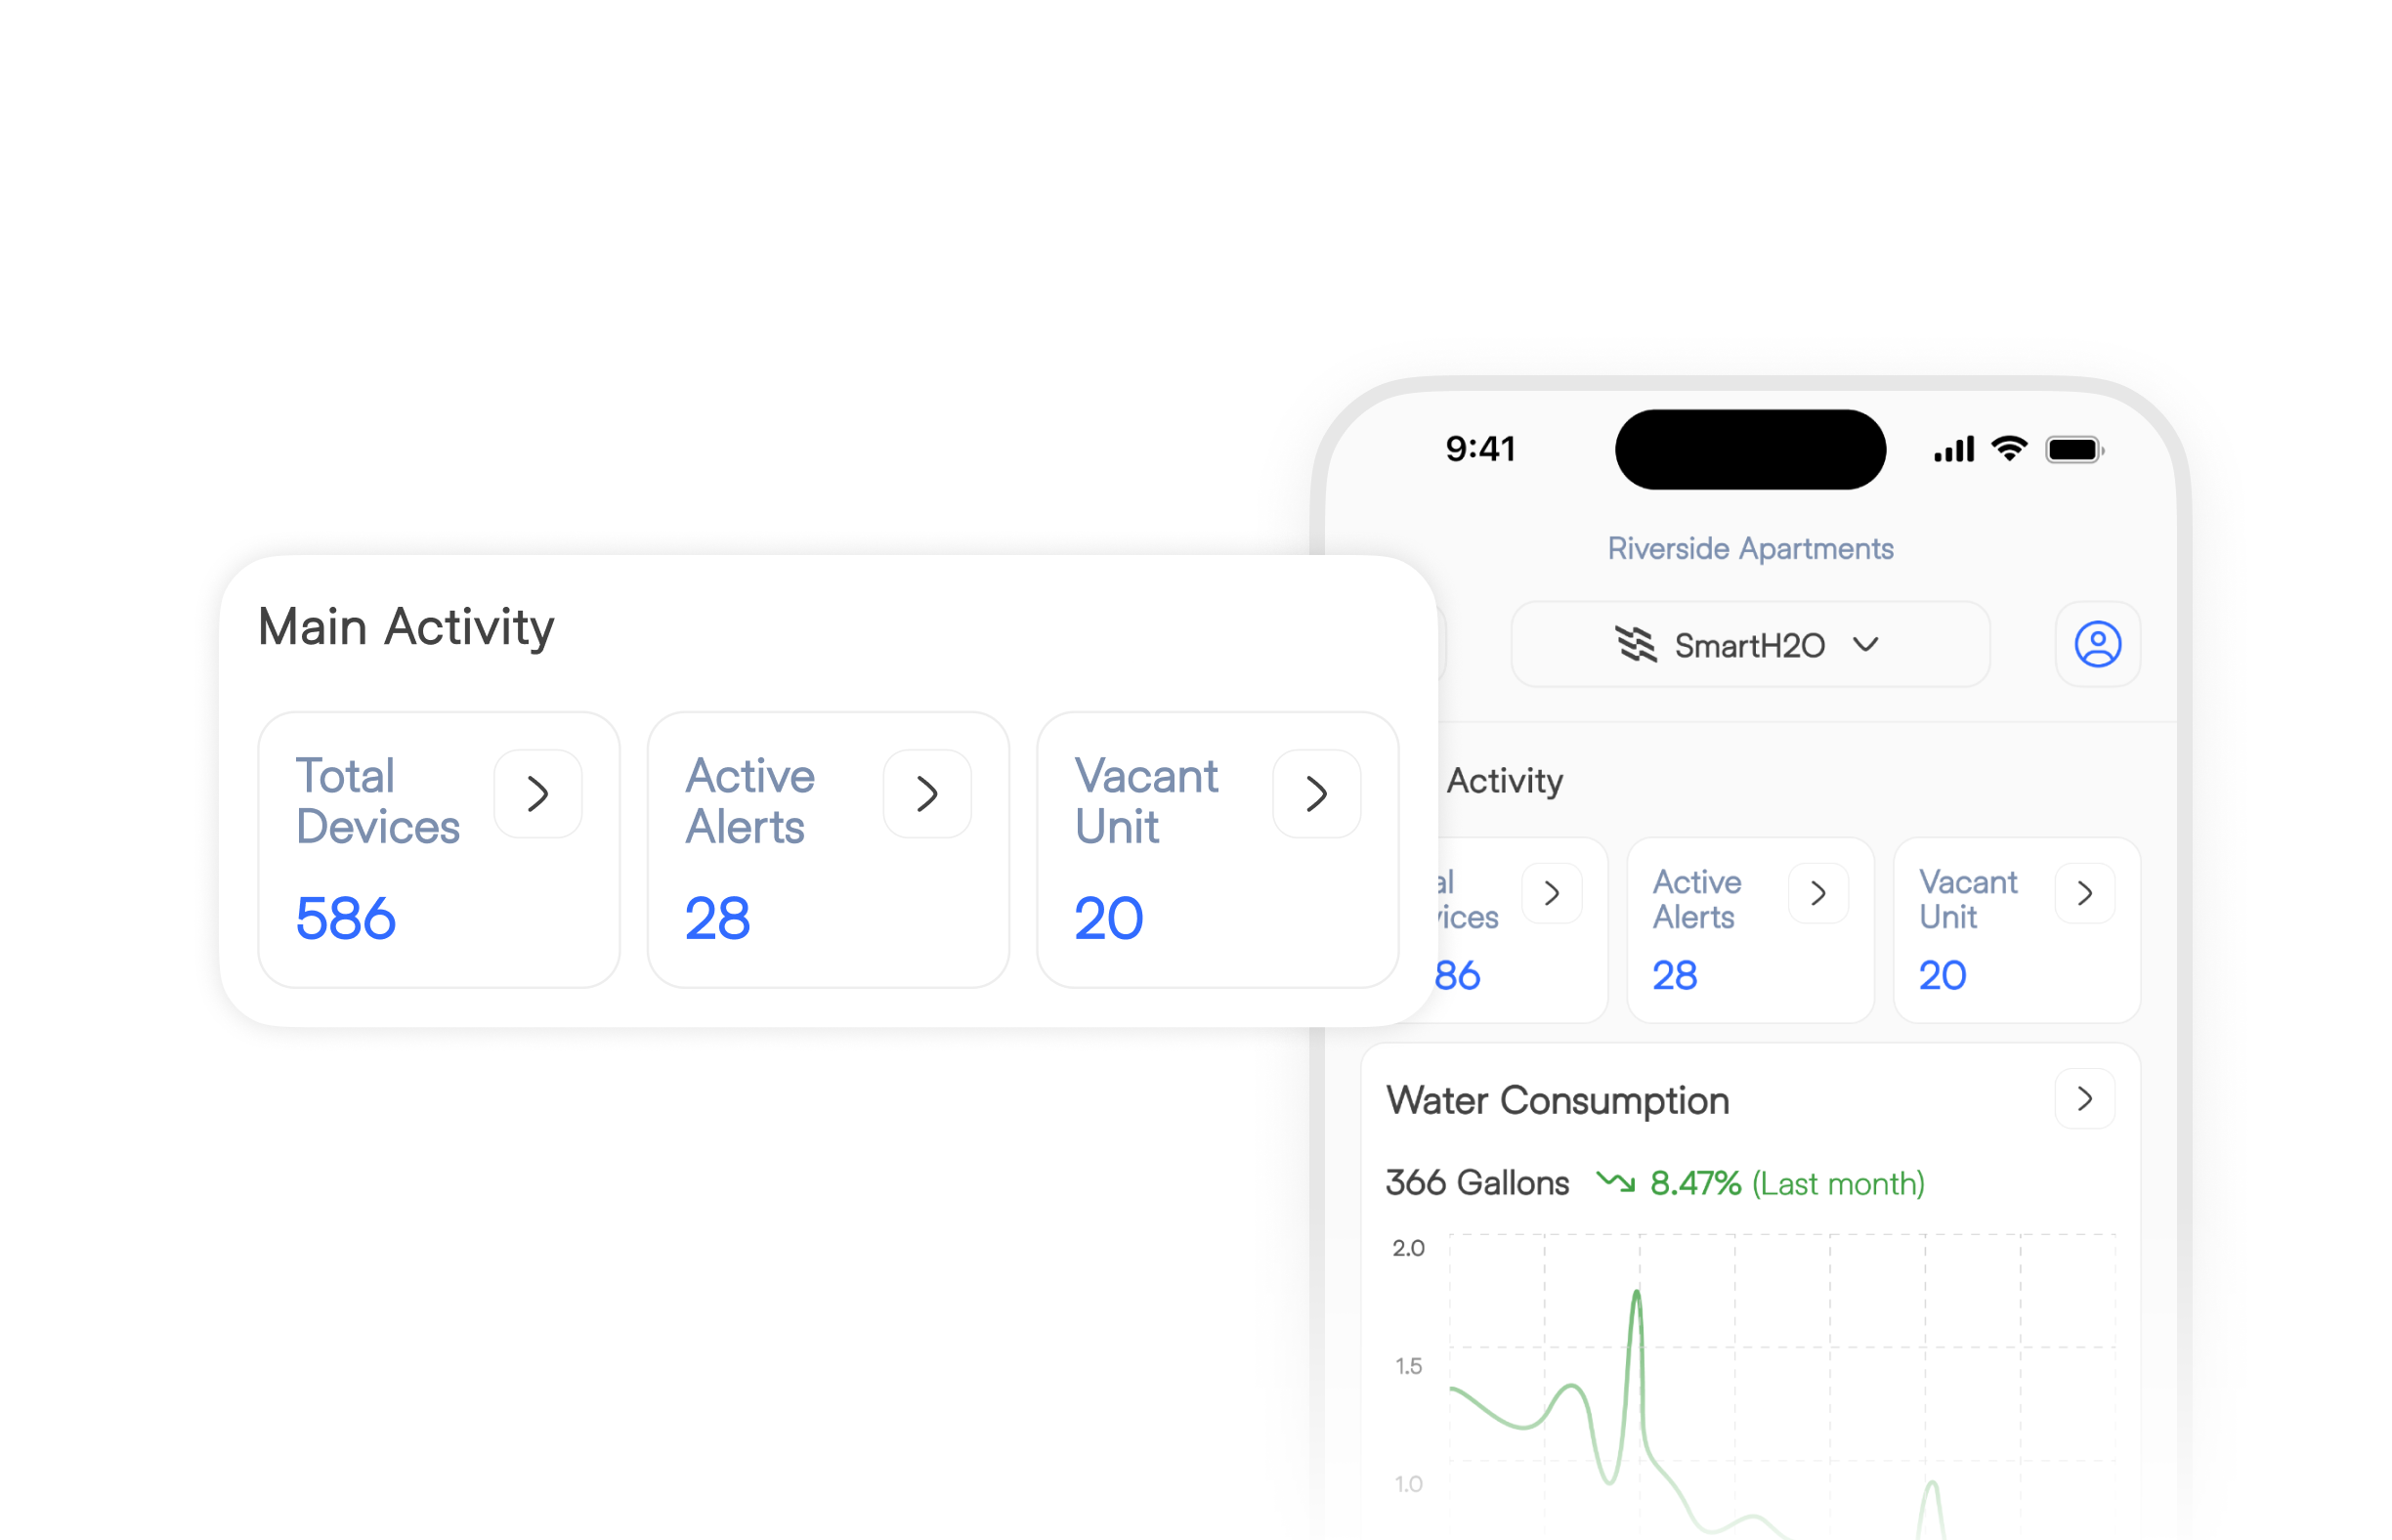This screenshot has width=2392, height=1540.
Task: Click the Main Activity heading
Action: click(x=405, y=627)
